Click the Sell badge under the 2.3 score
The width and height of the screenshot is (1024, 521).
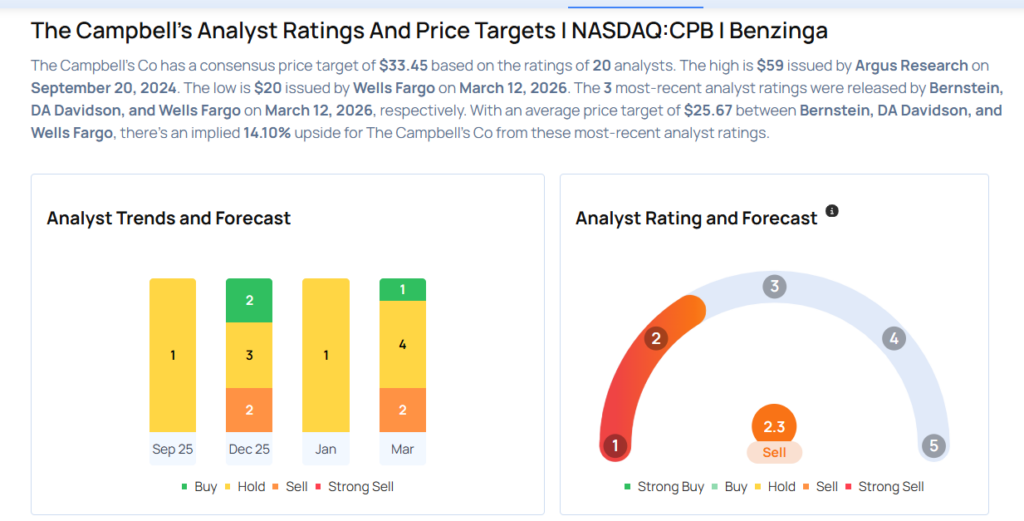pyautogui.click(x=774, y=452)
